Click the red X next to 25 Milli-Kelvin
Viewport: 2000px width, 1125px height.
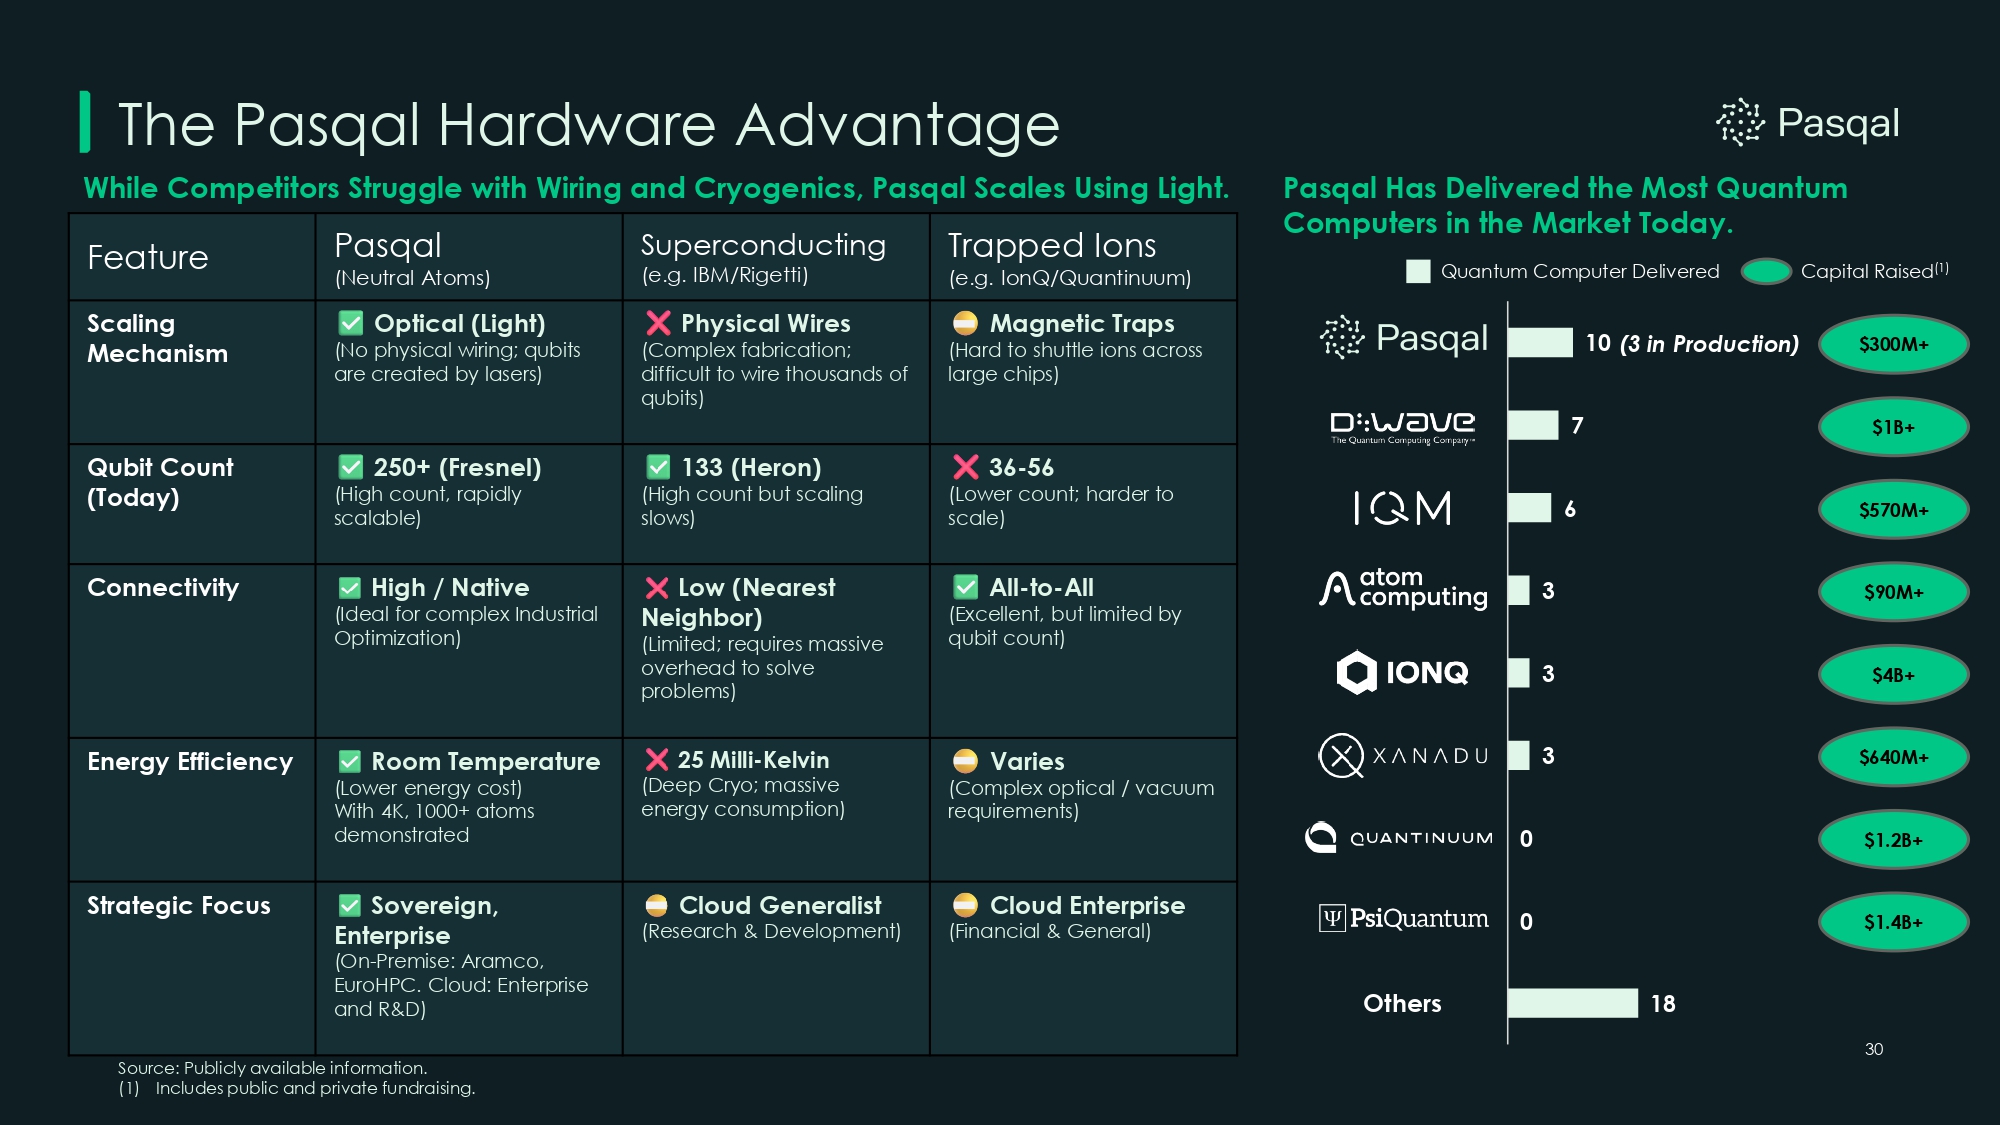coord(657,760)
